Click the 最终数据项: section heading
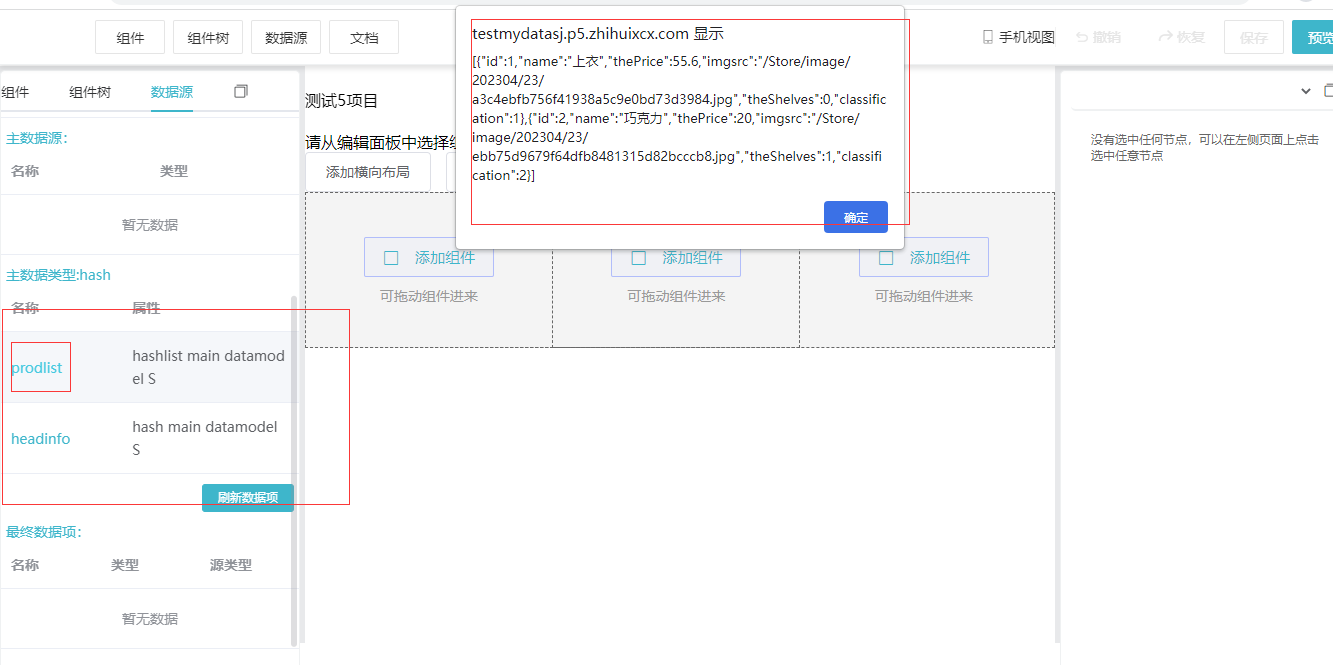The width and height of the screenshot is (1333, 665). 44,532
